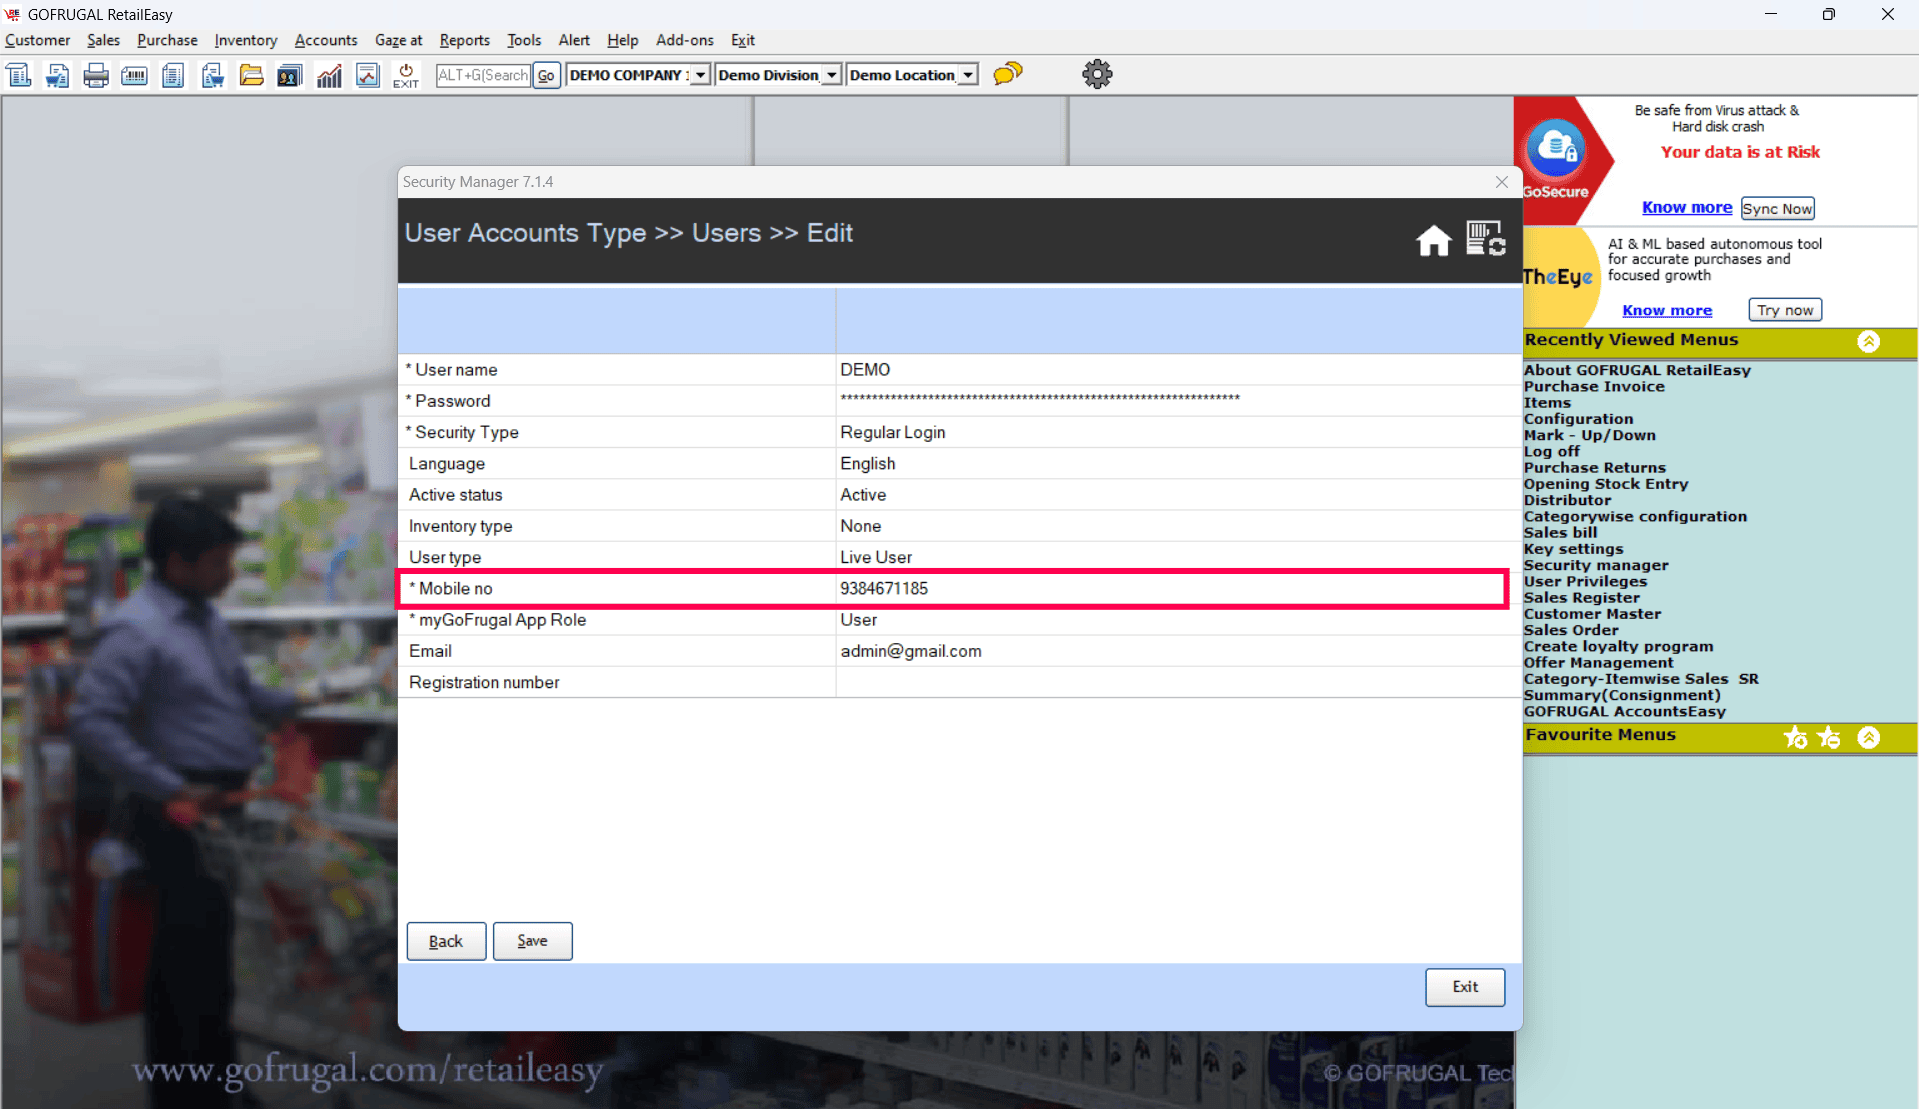
Task: Collapse the Recently Viewed Menus panel
Action: 1868,341
